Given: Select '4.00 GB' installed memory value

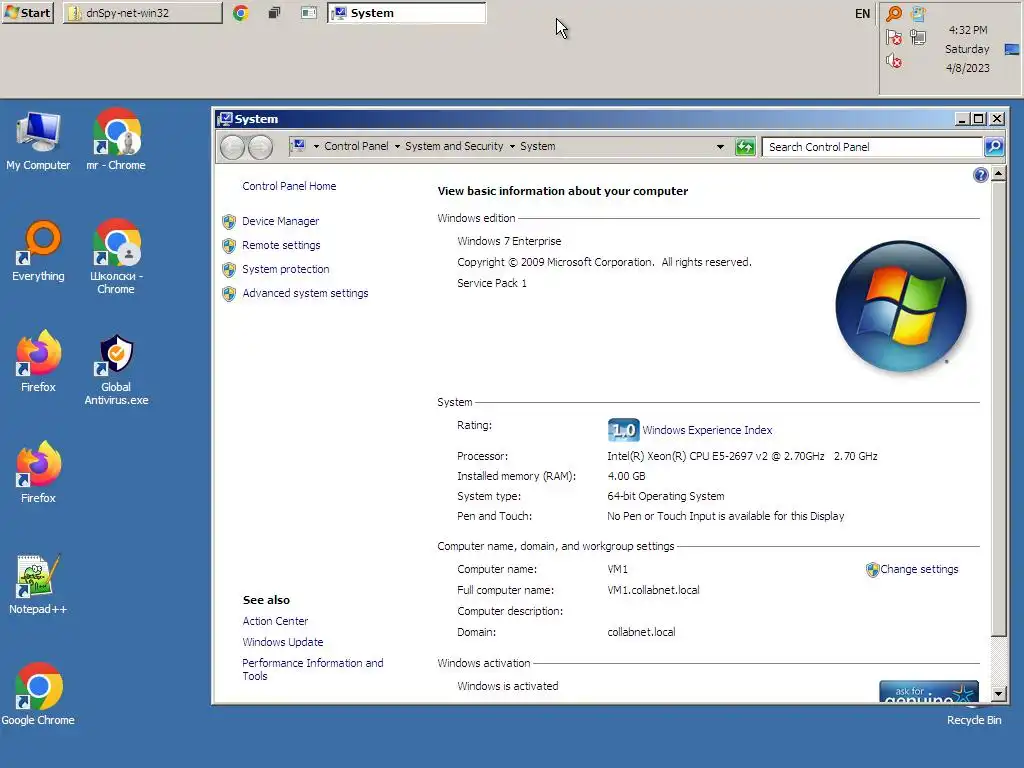Looking at the screenshot, I should (626, 476).
